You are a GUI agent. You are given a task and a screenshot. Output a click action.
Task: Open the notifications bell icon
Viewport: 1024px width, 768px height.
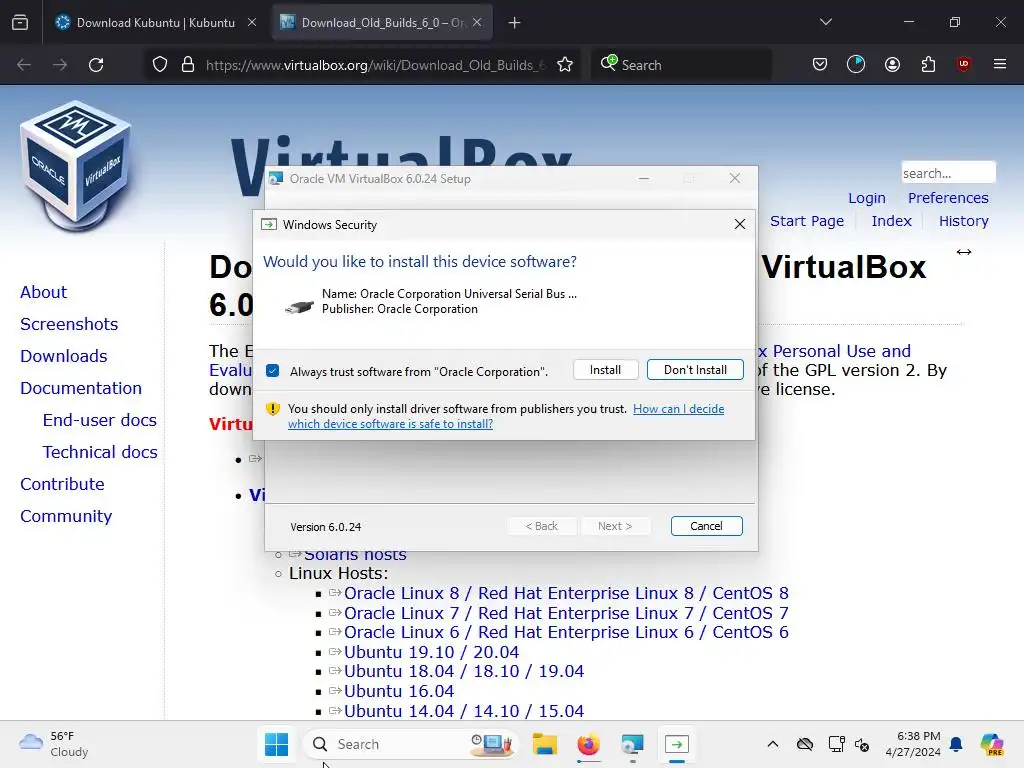[956, 744]
